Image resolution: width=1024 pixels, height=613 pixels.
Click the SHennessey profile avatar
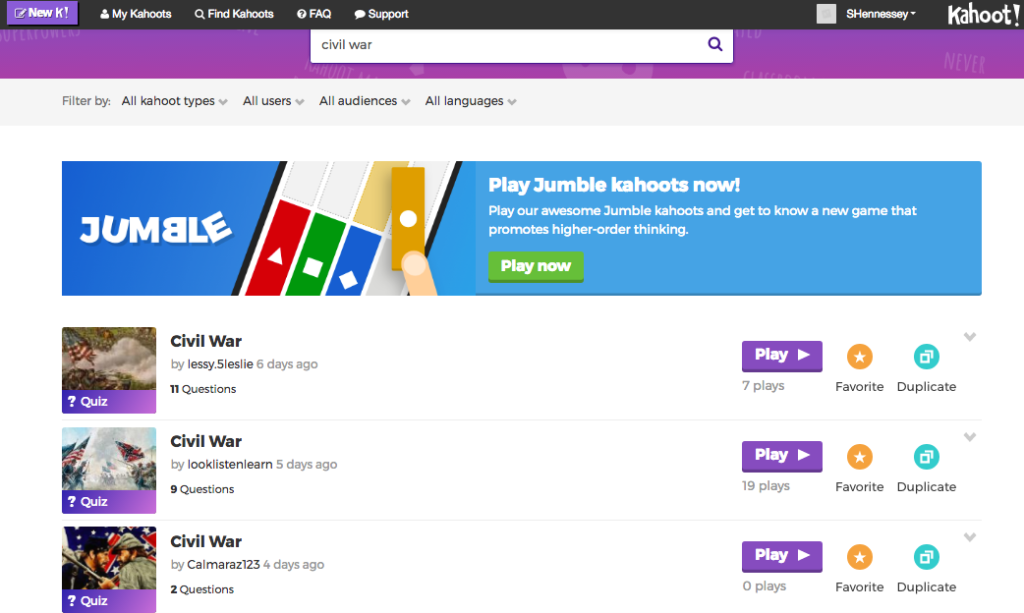coord(826,14)
